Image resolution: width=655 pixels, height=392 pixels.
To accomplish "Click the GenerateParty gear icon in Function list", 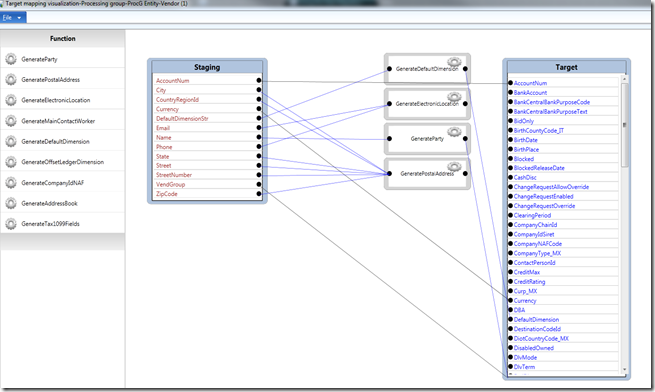I will click(x=11, y=59).
